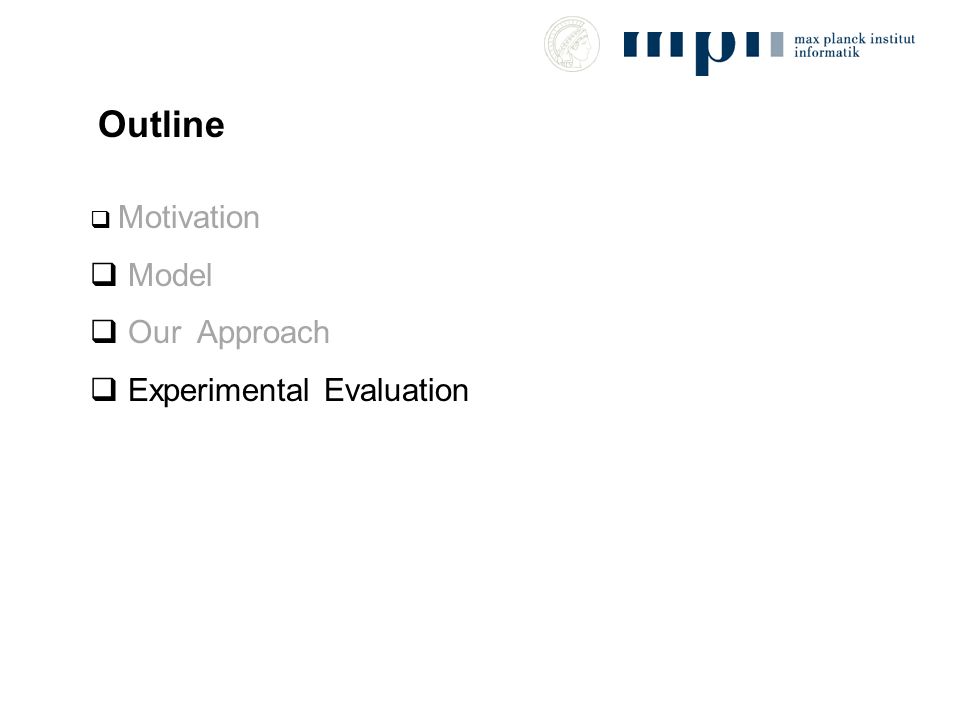
Task: Click the Outline slide title
Action: click(162, 125)
